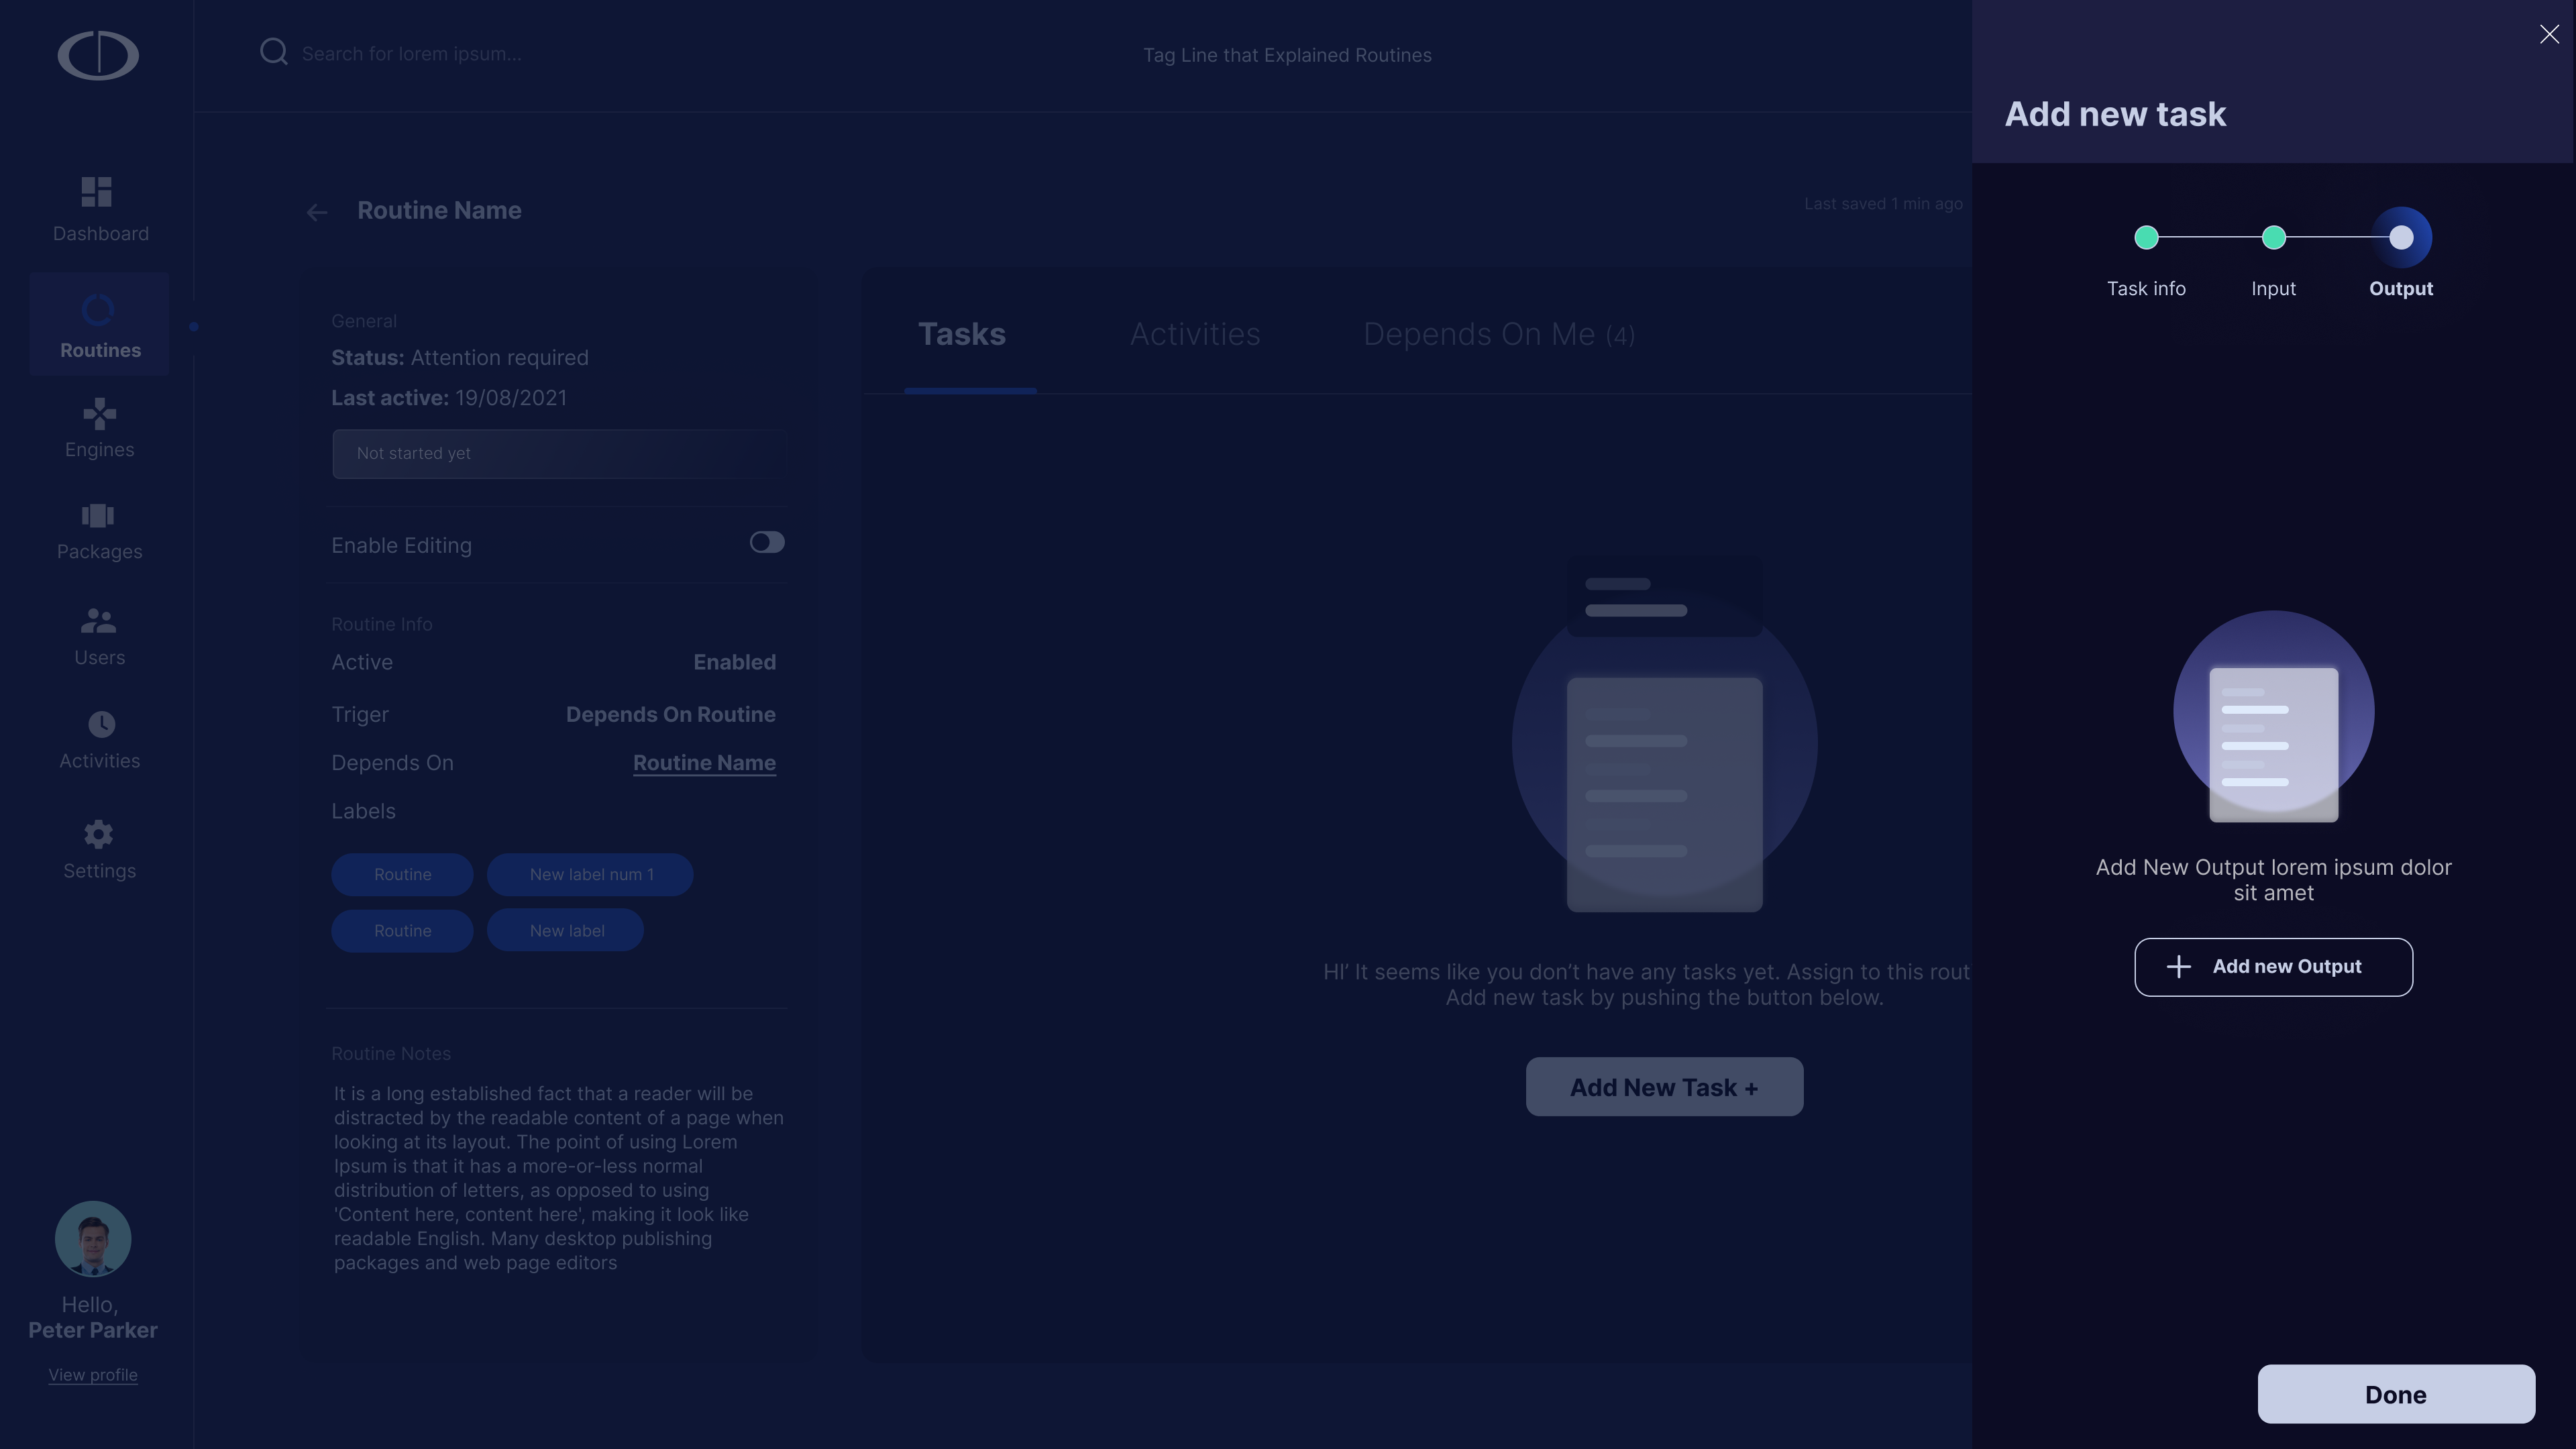Screen dimensions: 2576x1449
Task: Open the Settings gear icon
Action: (98, 834)
